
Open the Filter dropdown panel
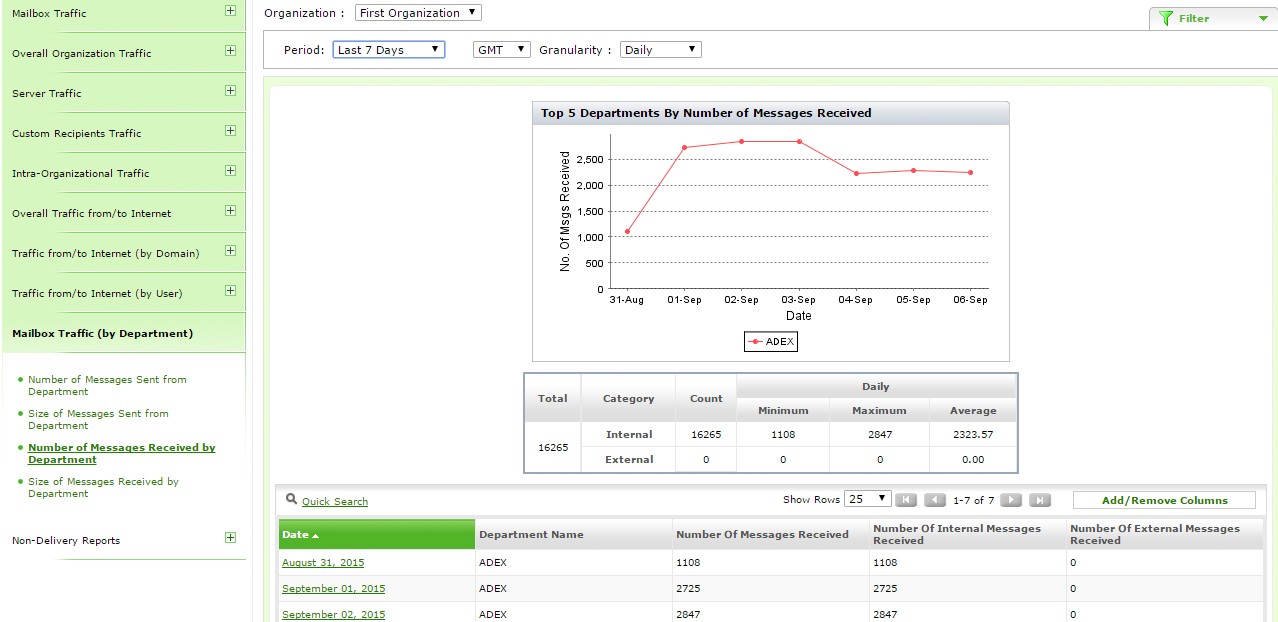tap(1212, 18)
